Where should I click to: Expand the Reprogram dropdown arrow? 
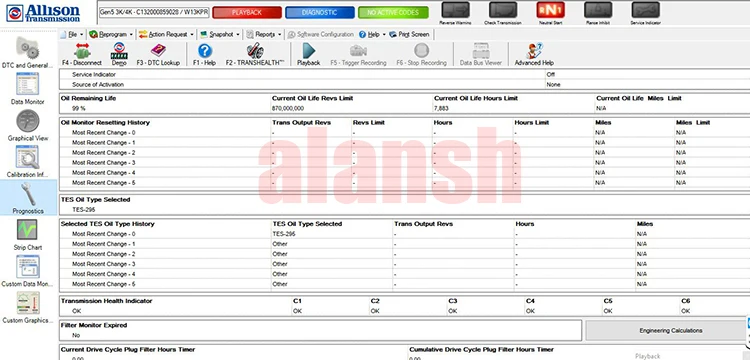(x=131, y=35)
